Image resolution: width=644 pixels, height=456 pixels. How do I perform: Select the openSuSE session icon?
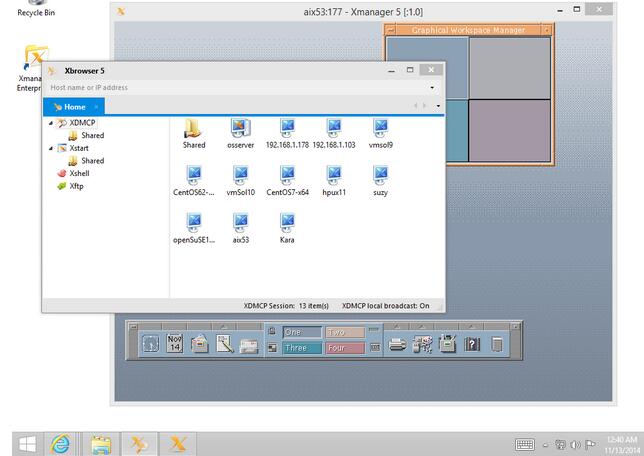(194, 223)
